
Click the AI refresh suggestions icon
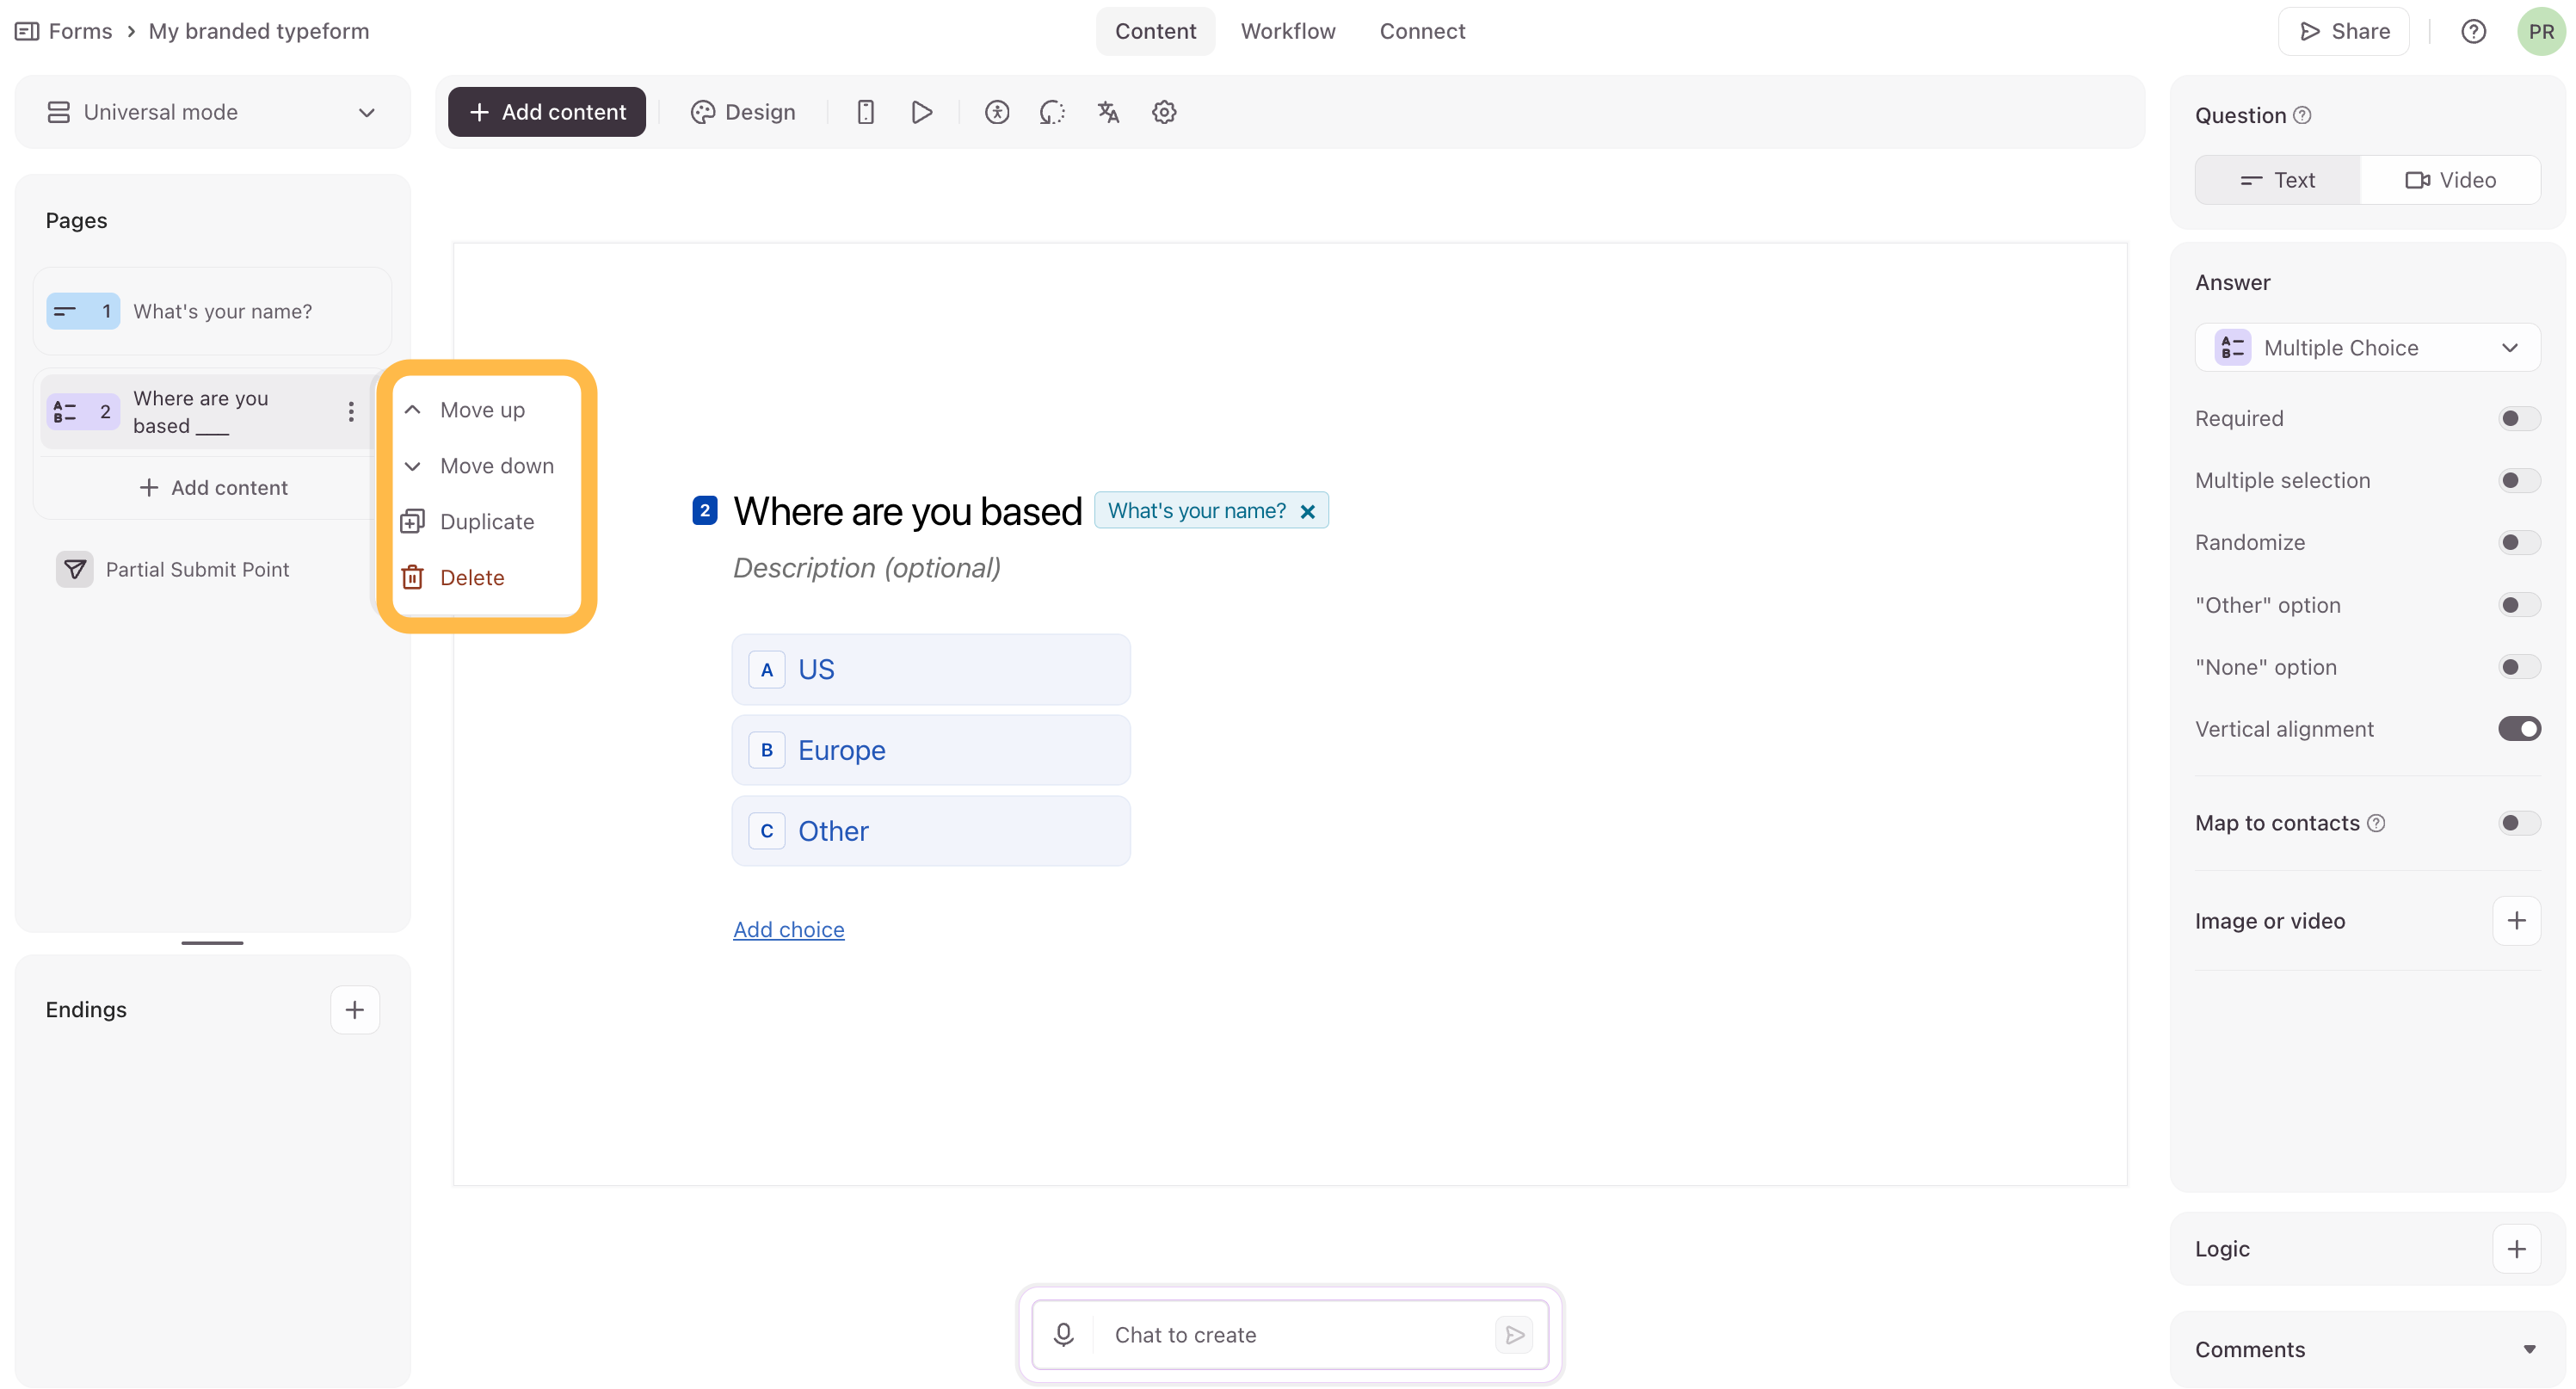tap(1052, 112)
